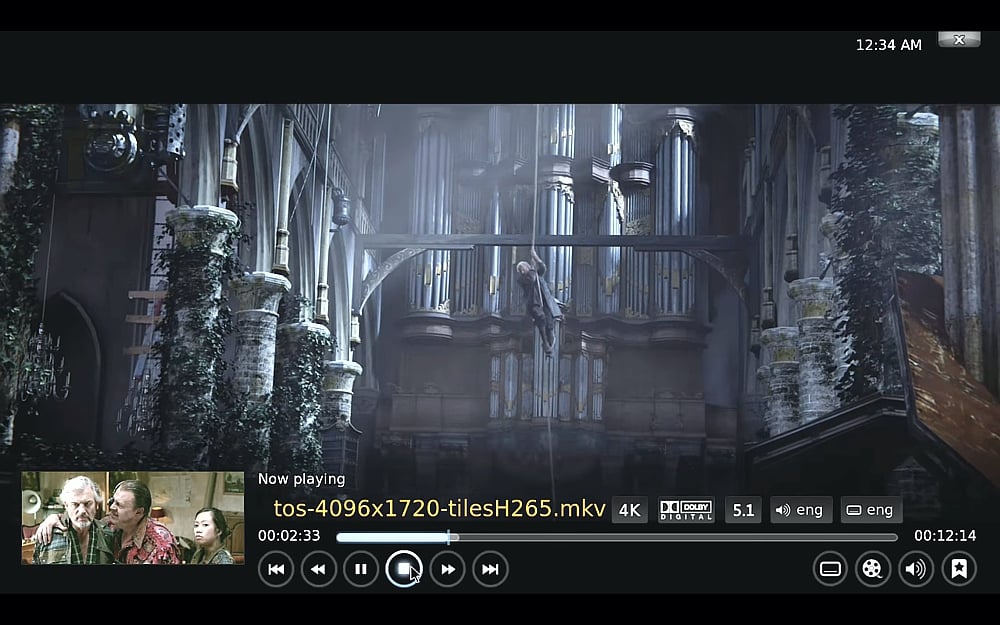Click the Now playing label
This screenshot has width=1000, height=625.
(301, 479)
